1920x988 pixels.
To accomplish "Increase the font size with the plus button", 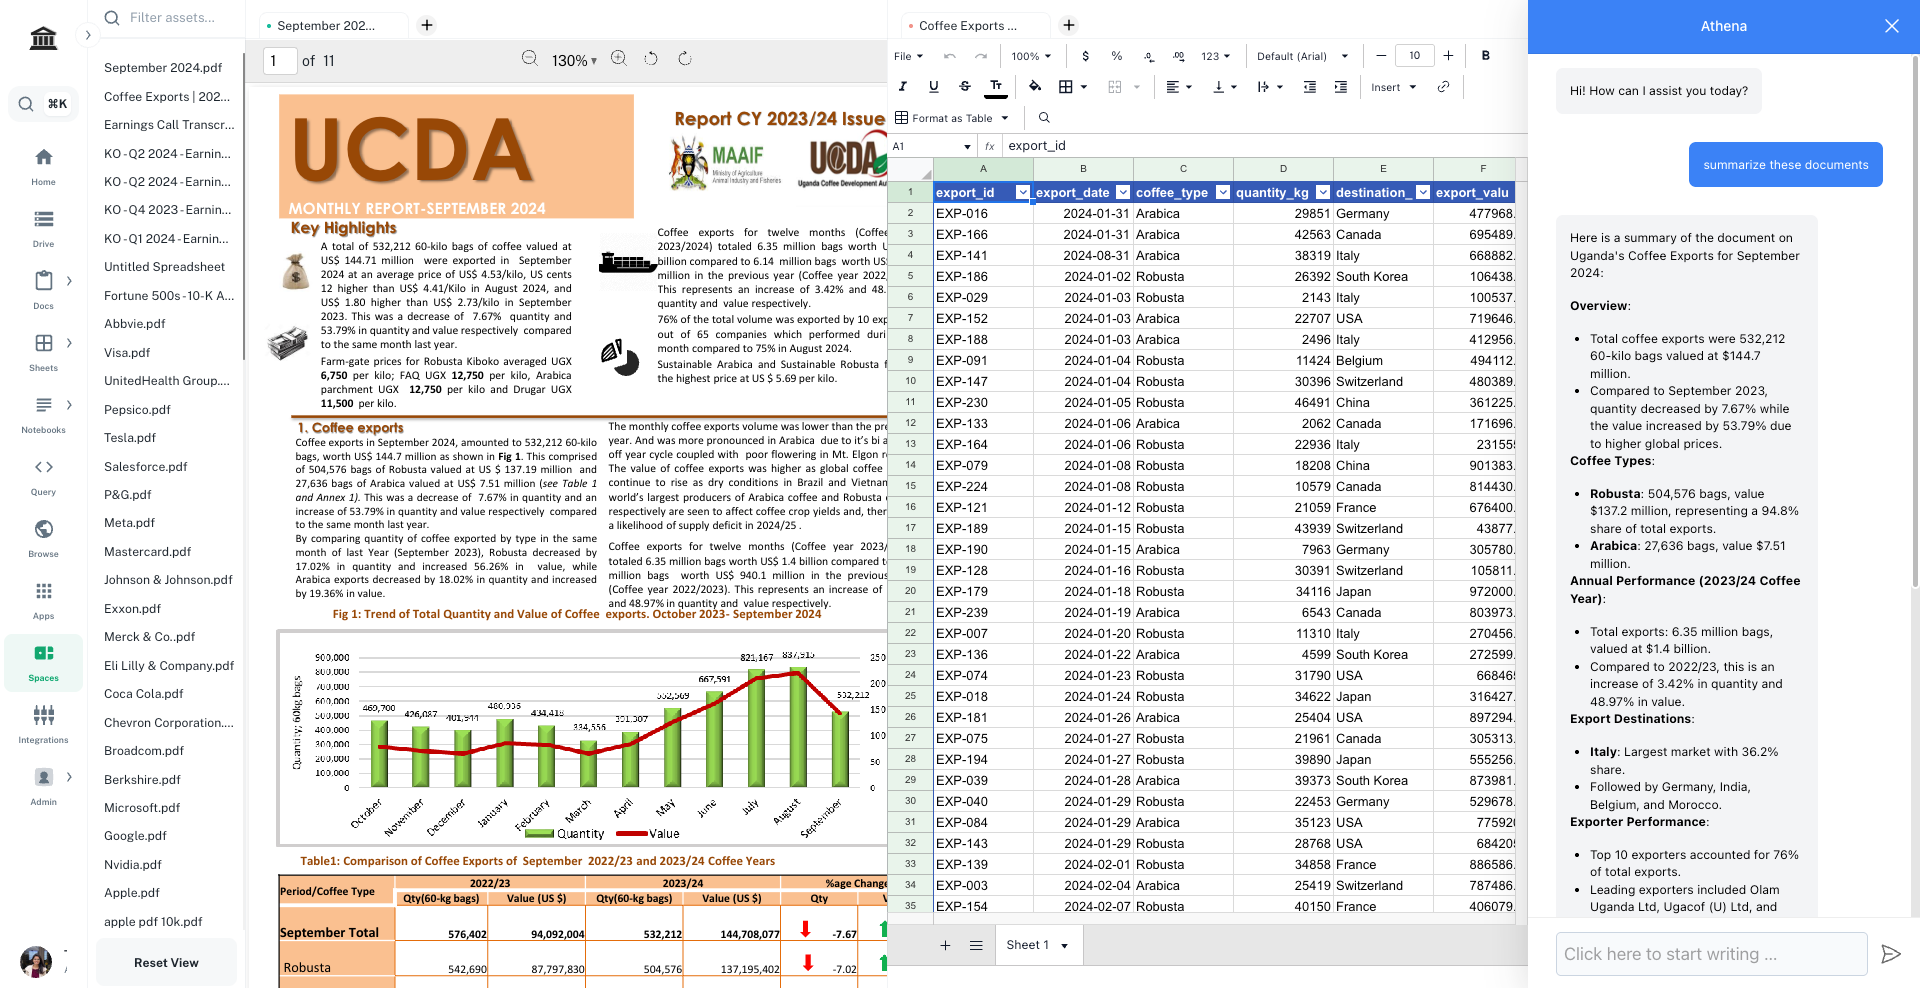I will [1448, 56].
